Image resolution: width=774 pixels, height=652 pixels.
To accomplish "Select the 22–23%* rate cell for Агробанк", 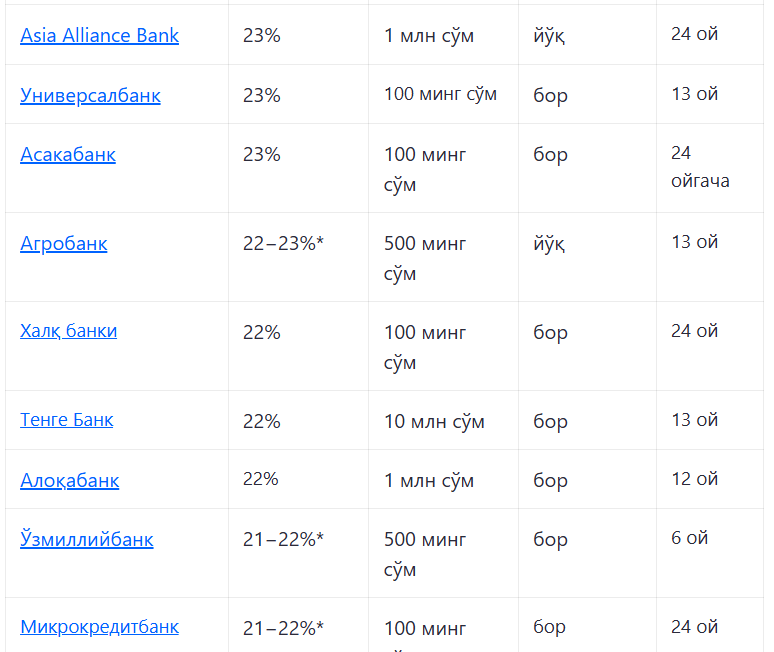I will click(283, 243).
